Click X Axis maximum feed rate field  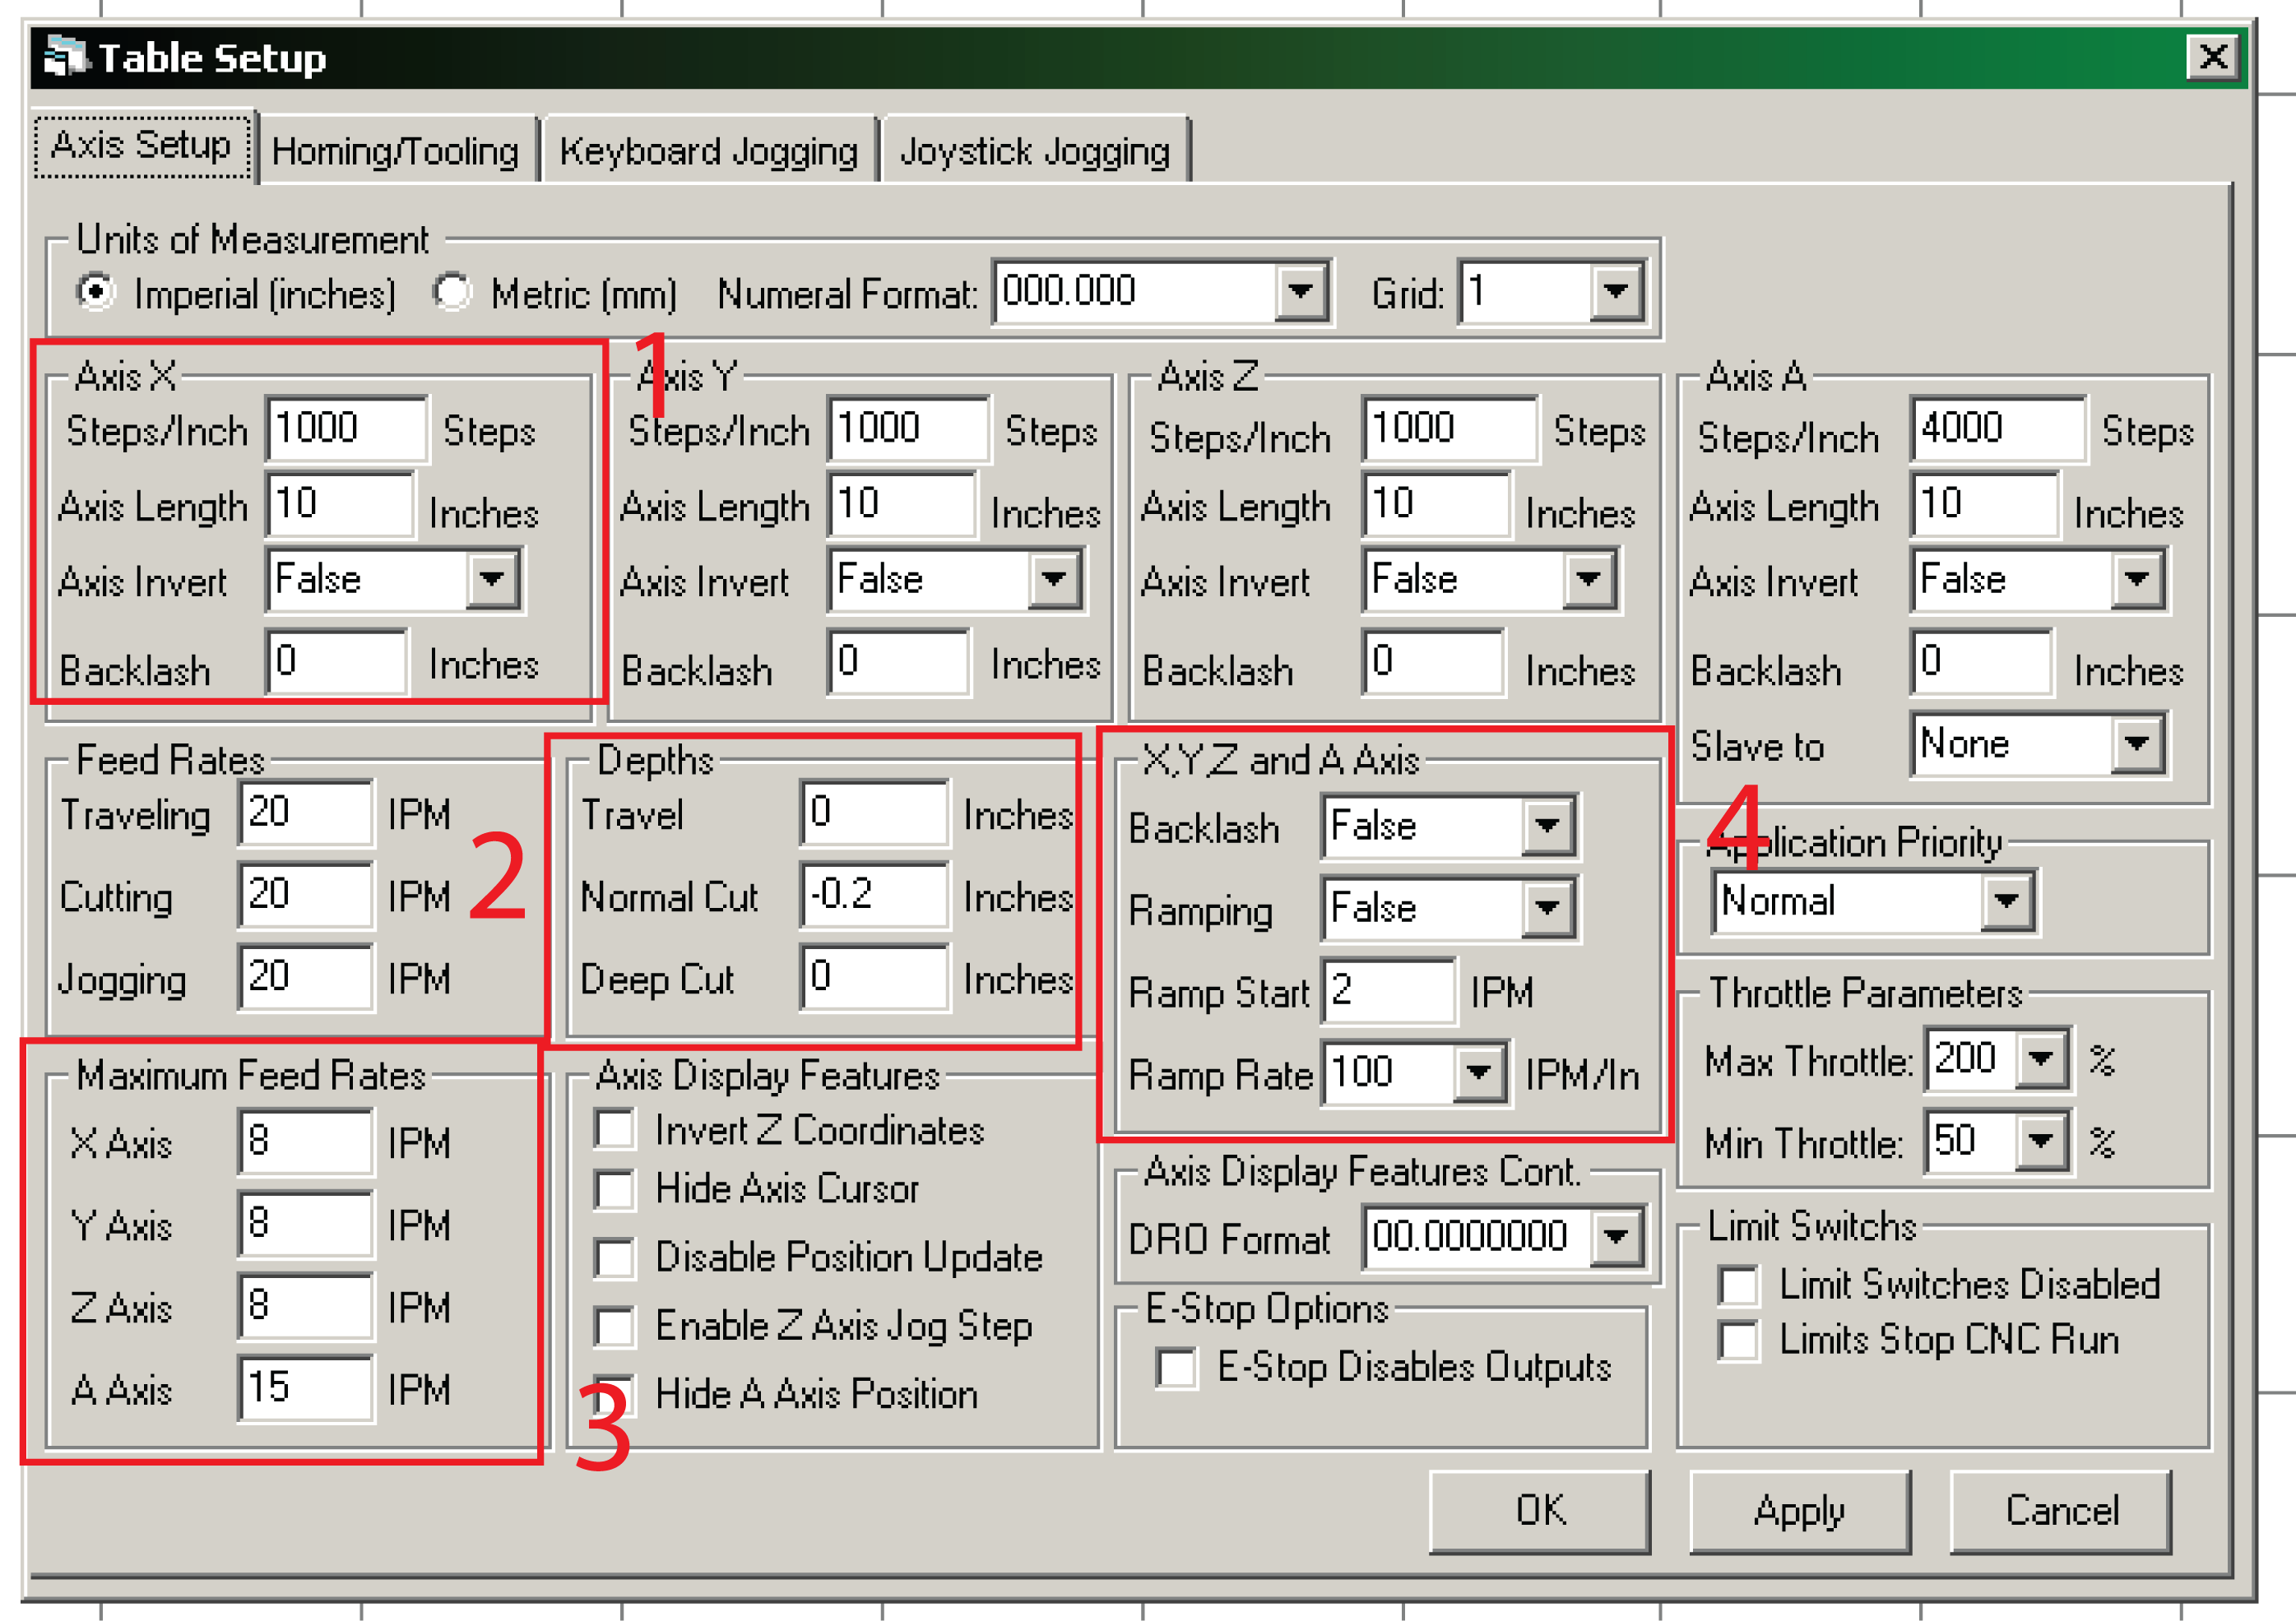(306, 1141)
